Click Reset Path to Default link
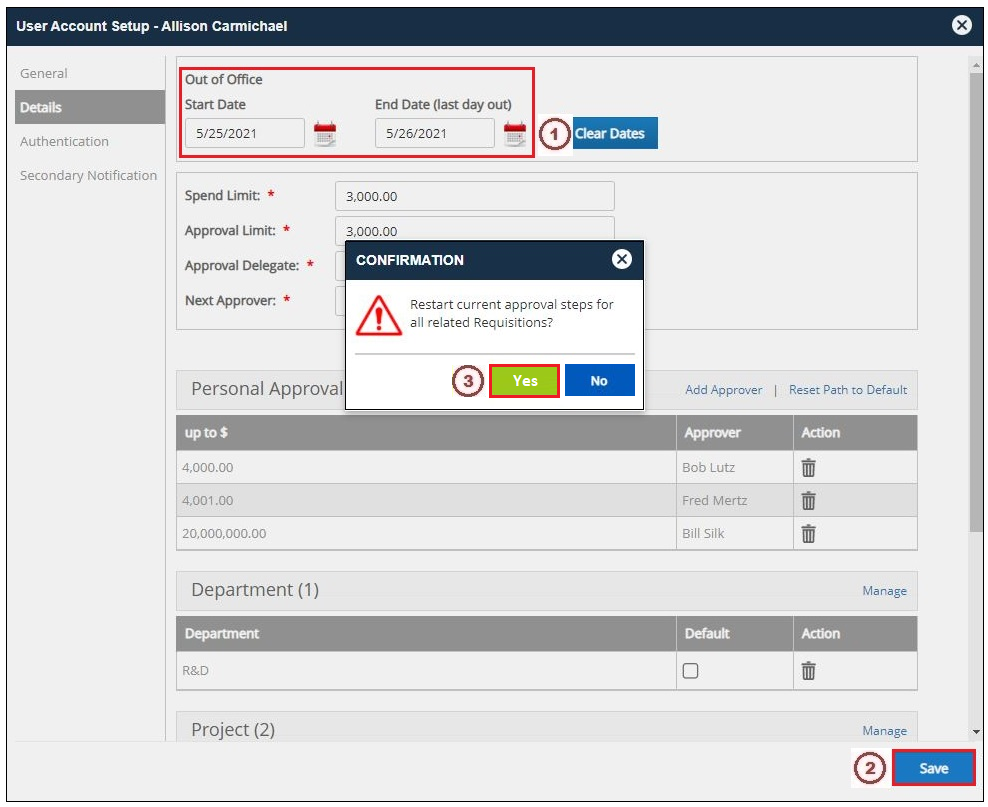The width and height of the screenshot is (988, 807). (847, 390)
